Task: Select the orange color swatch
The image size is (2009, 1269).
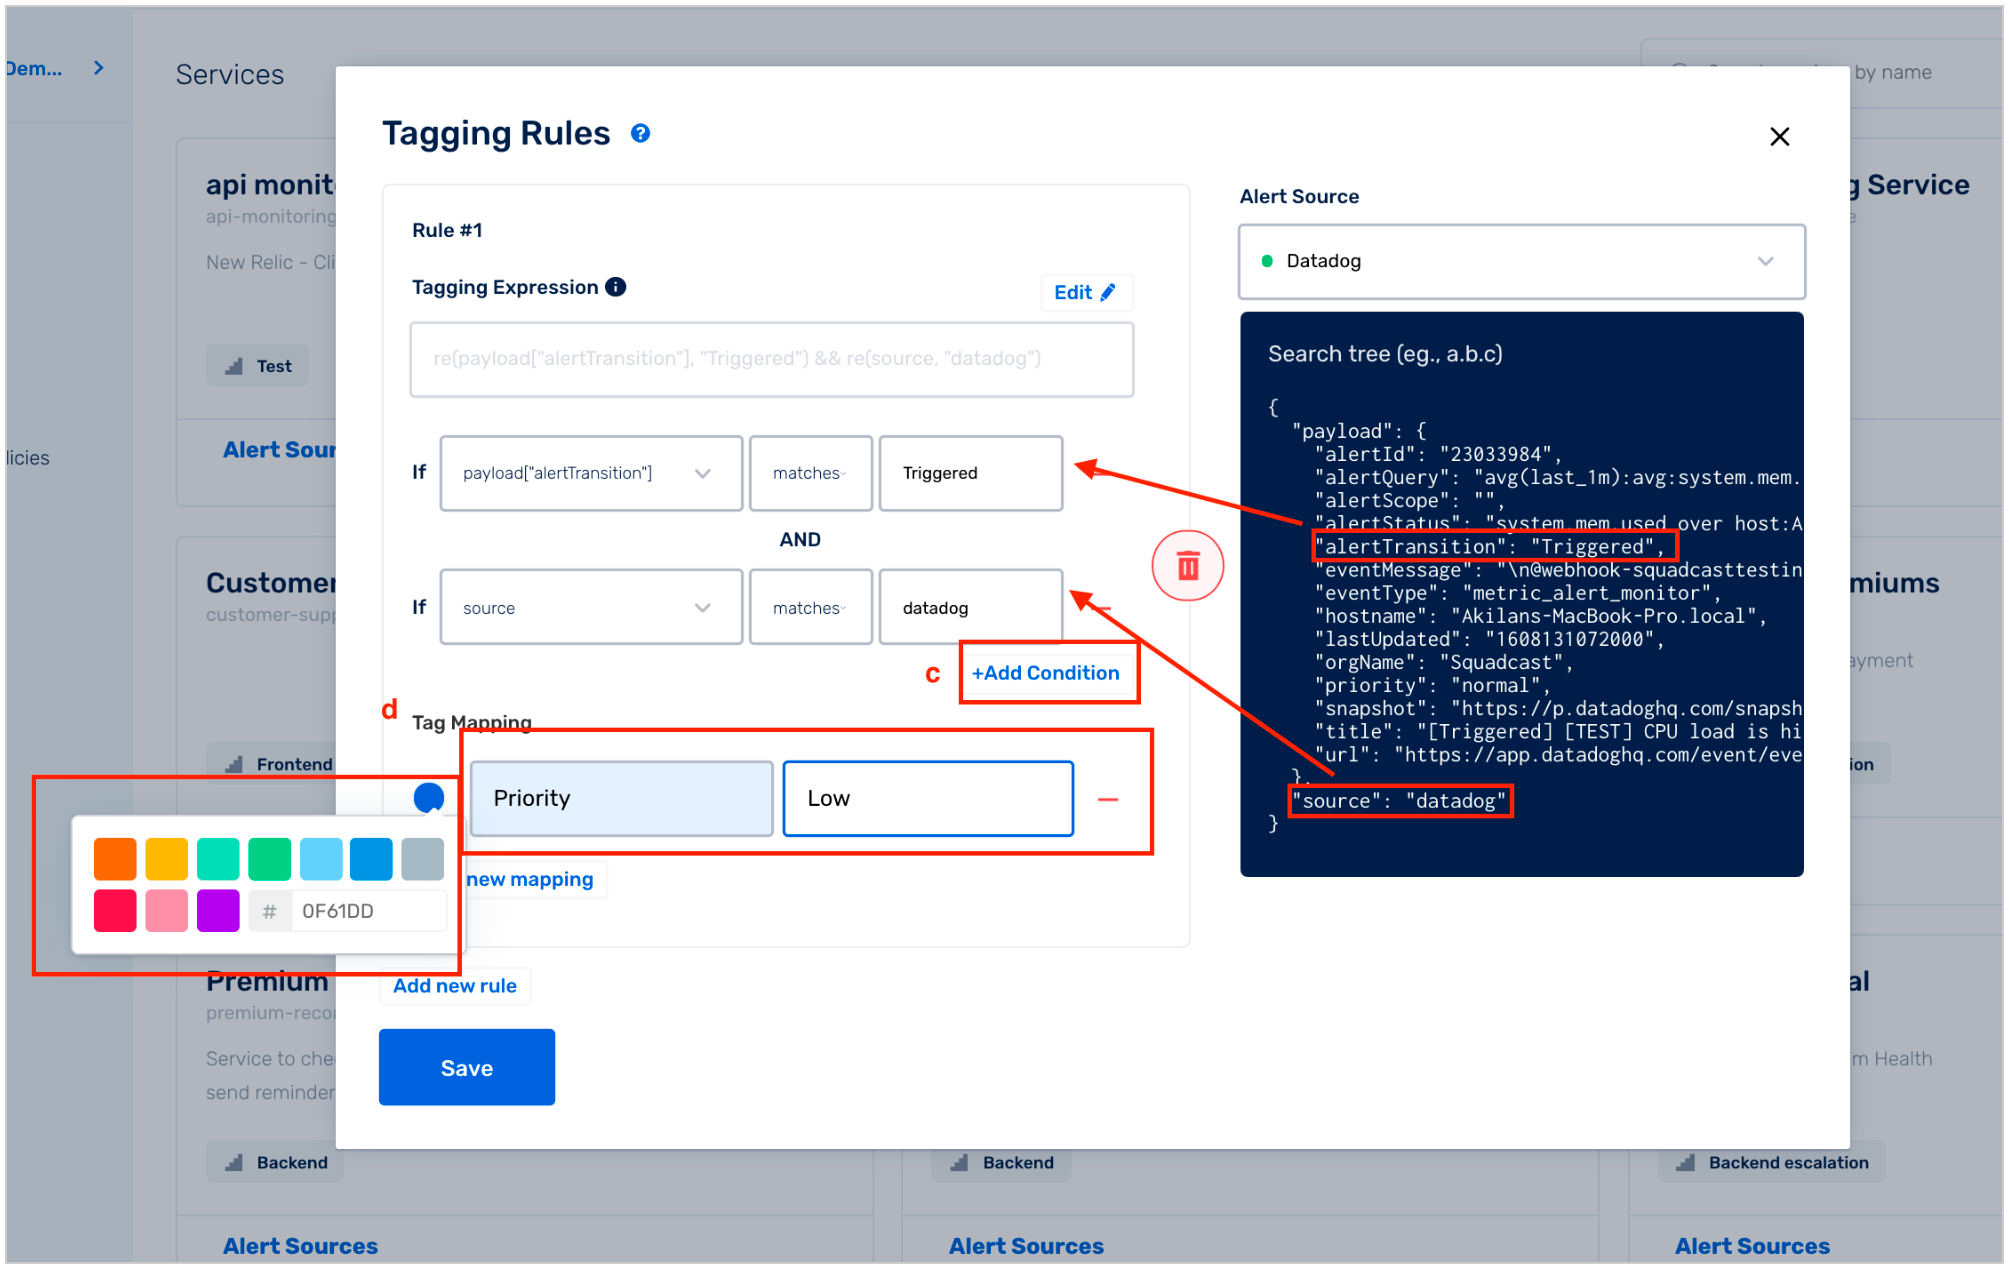Action: click(115, 859)
